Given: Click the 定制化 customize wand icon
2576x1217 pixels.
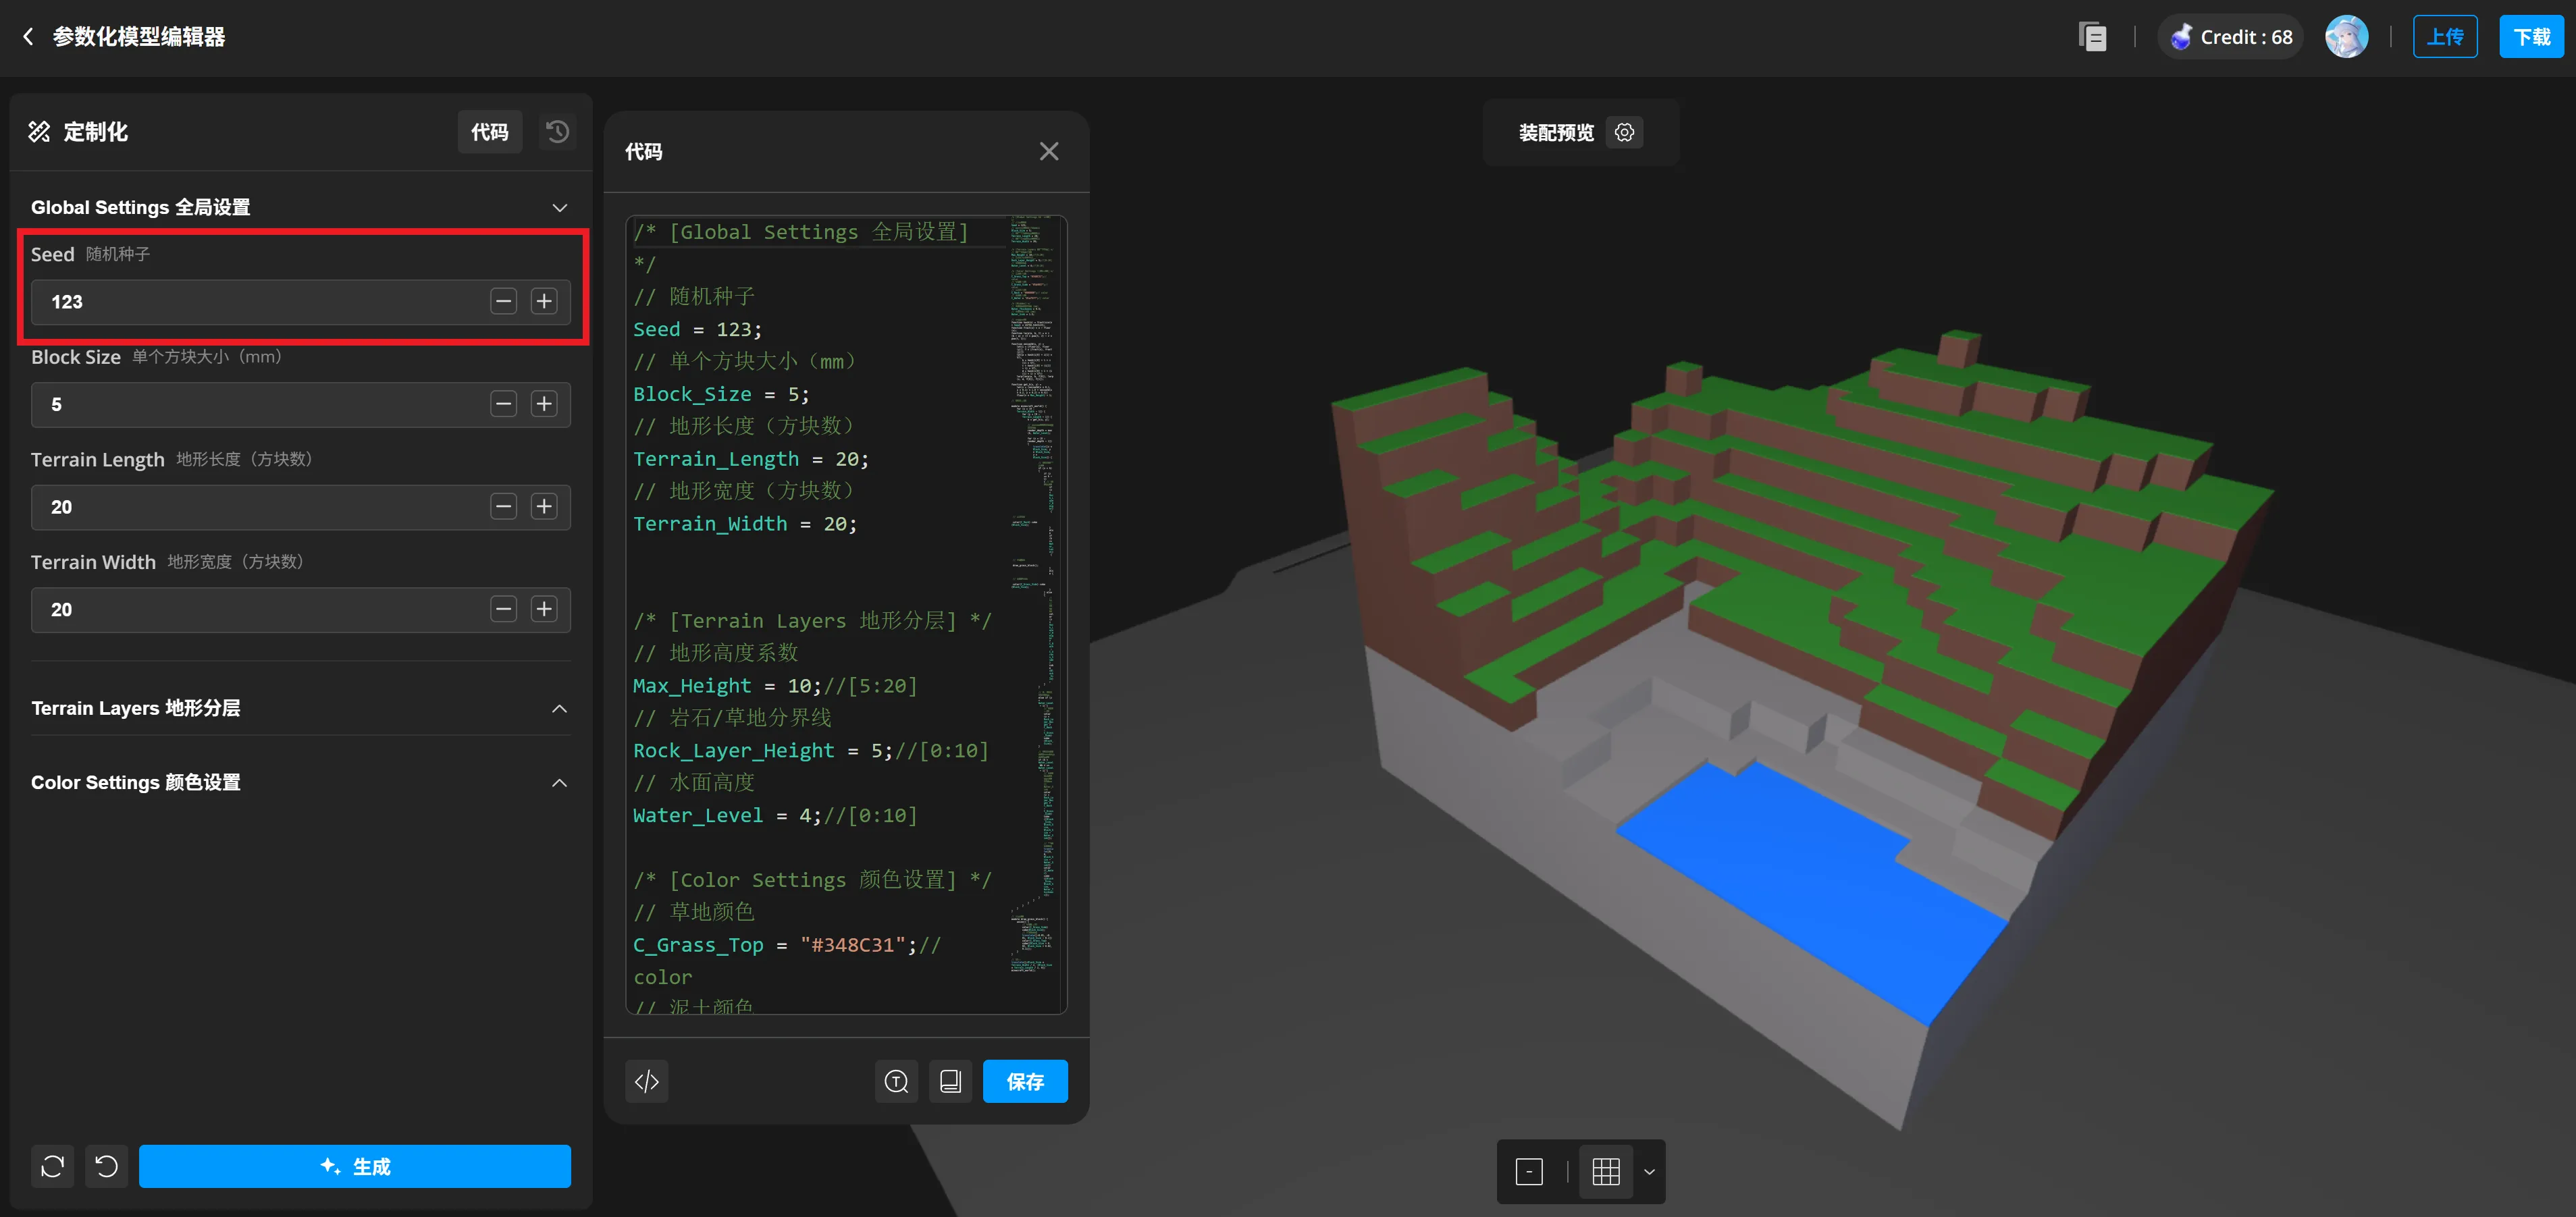Looking at the screenshot, I should coord(39,132).
